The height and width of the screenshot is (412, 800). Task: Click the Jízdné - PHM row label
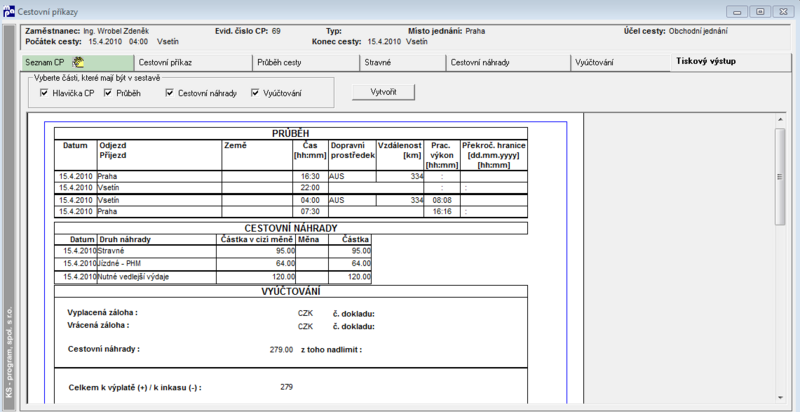tap(119, 264)
